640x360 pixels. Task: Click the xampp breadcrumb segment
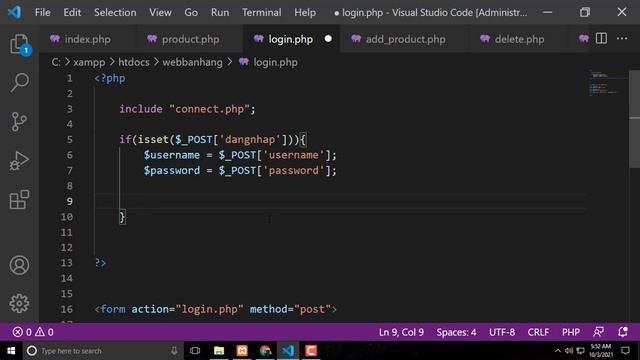coord(89,62)
